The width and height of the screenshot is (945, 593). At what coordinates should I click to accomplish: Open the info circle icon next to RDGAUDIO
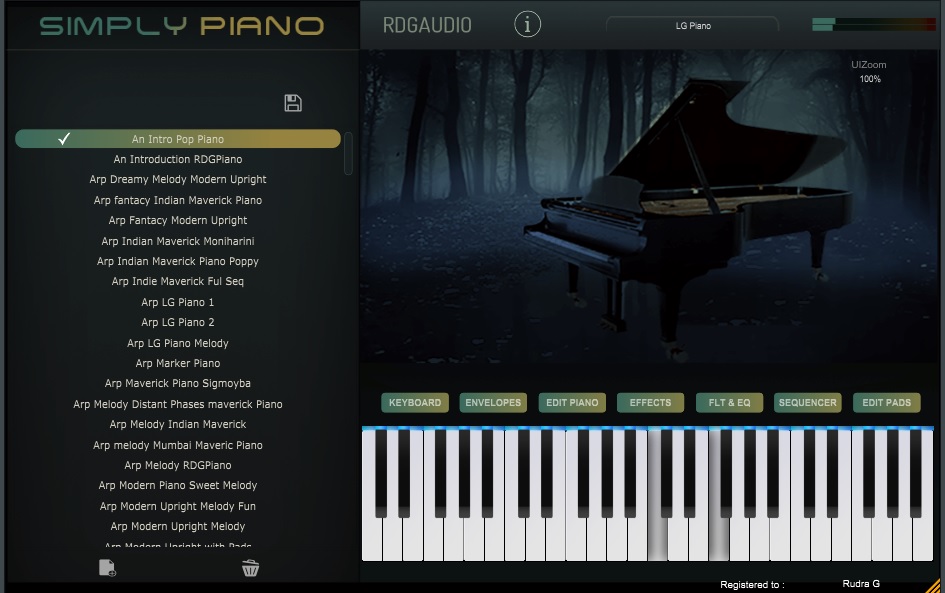(x=527, y=25)
